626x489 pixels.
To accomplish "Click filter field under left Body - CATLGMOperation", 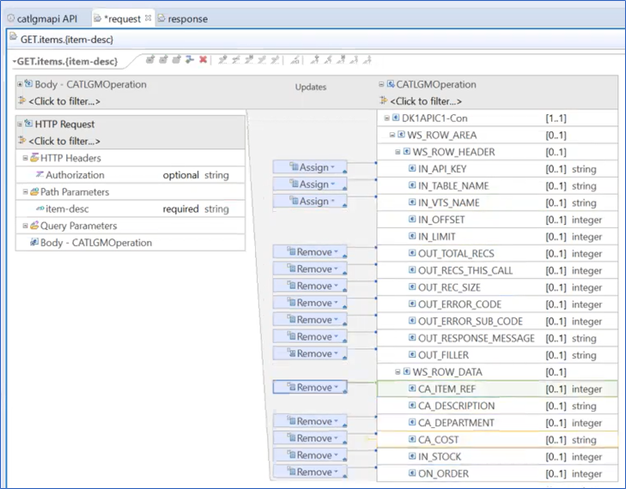I will 64,101.
